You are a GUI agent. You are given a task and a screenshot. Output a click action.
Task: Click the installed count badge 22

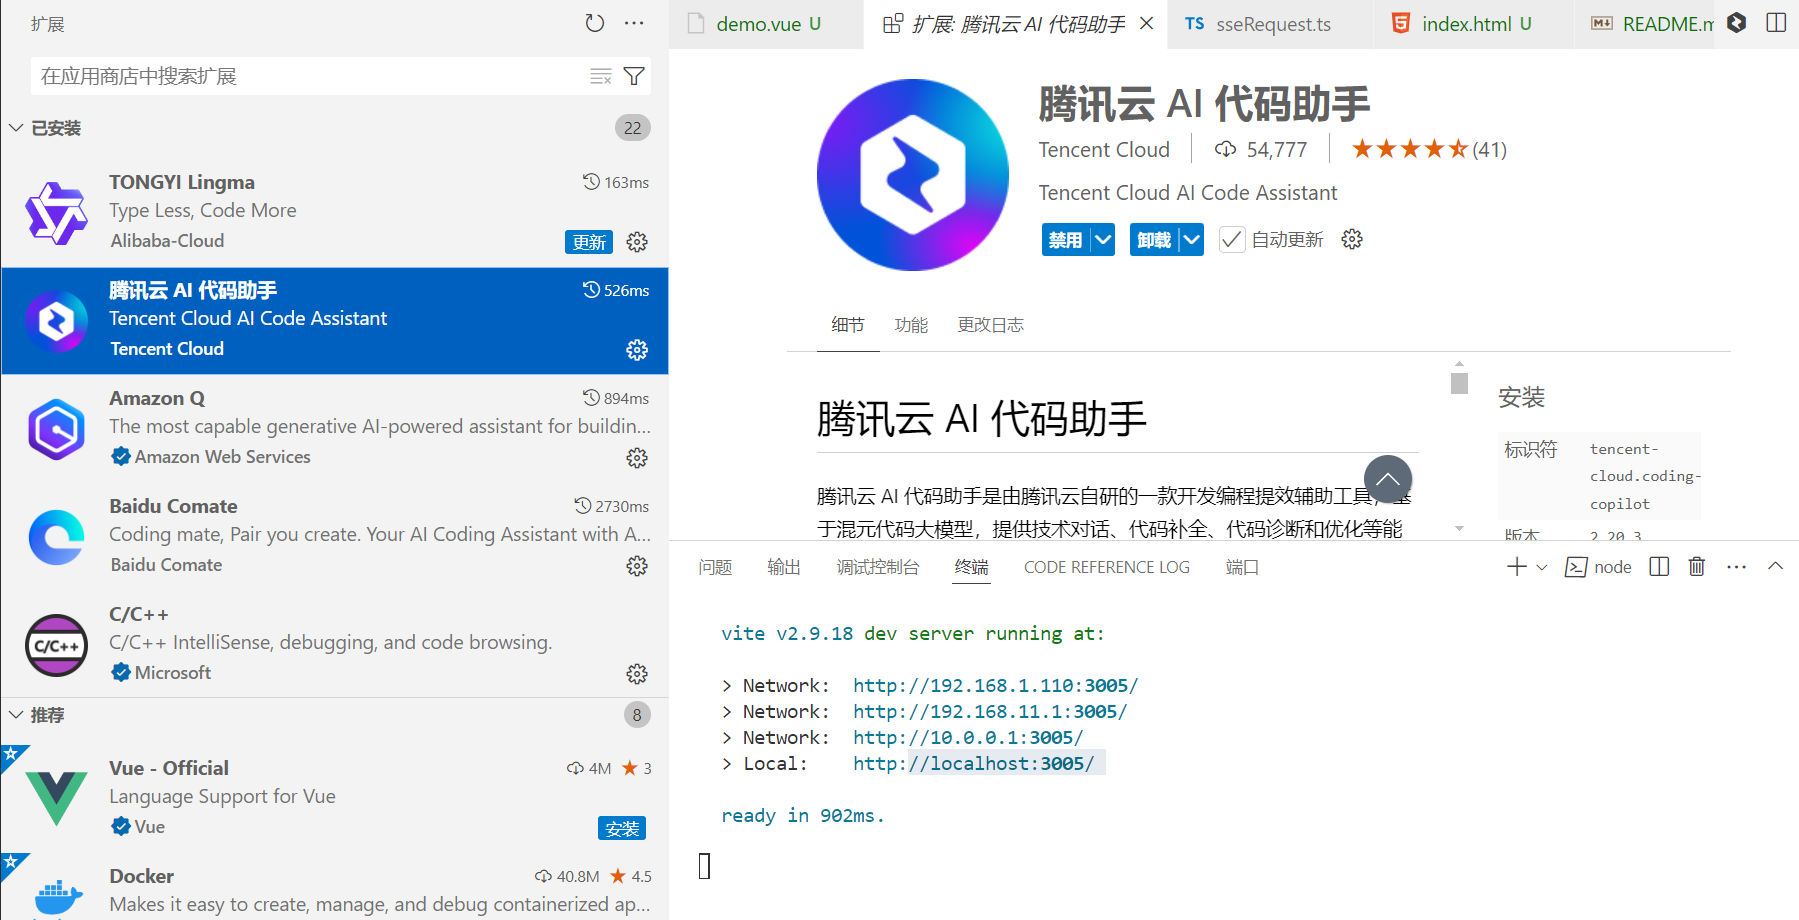633,128
